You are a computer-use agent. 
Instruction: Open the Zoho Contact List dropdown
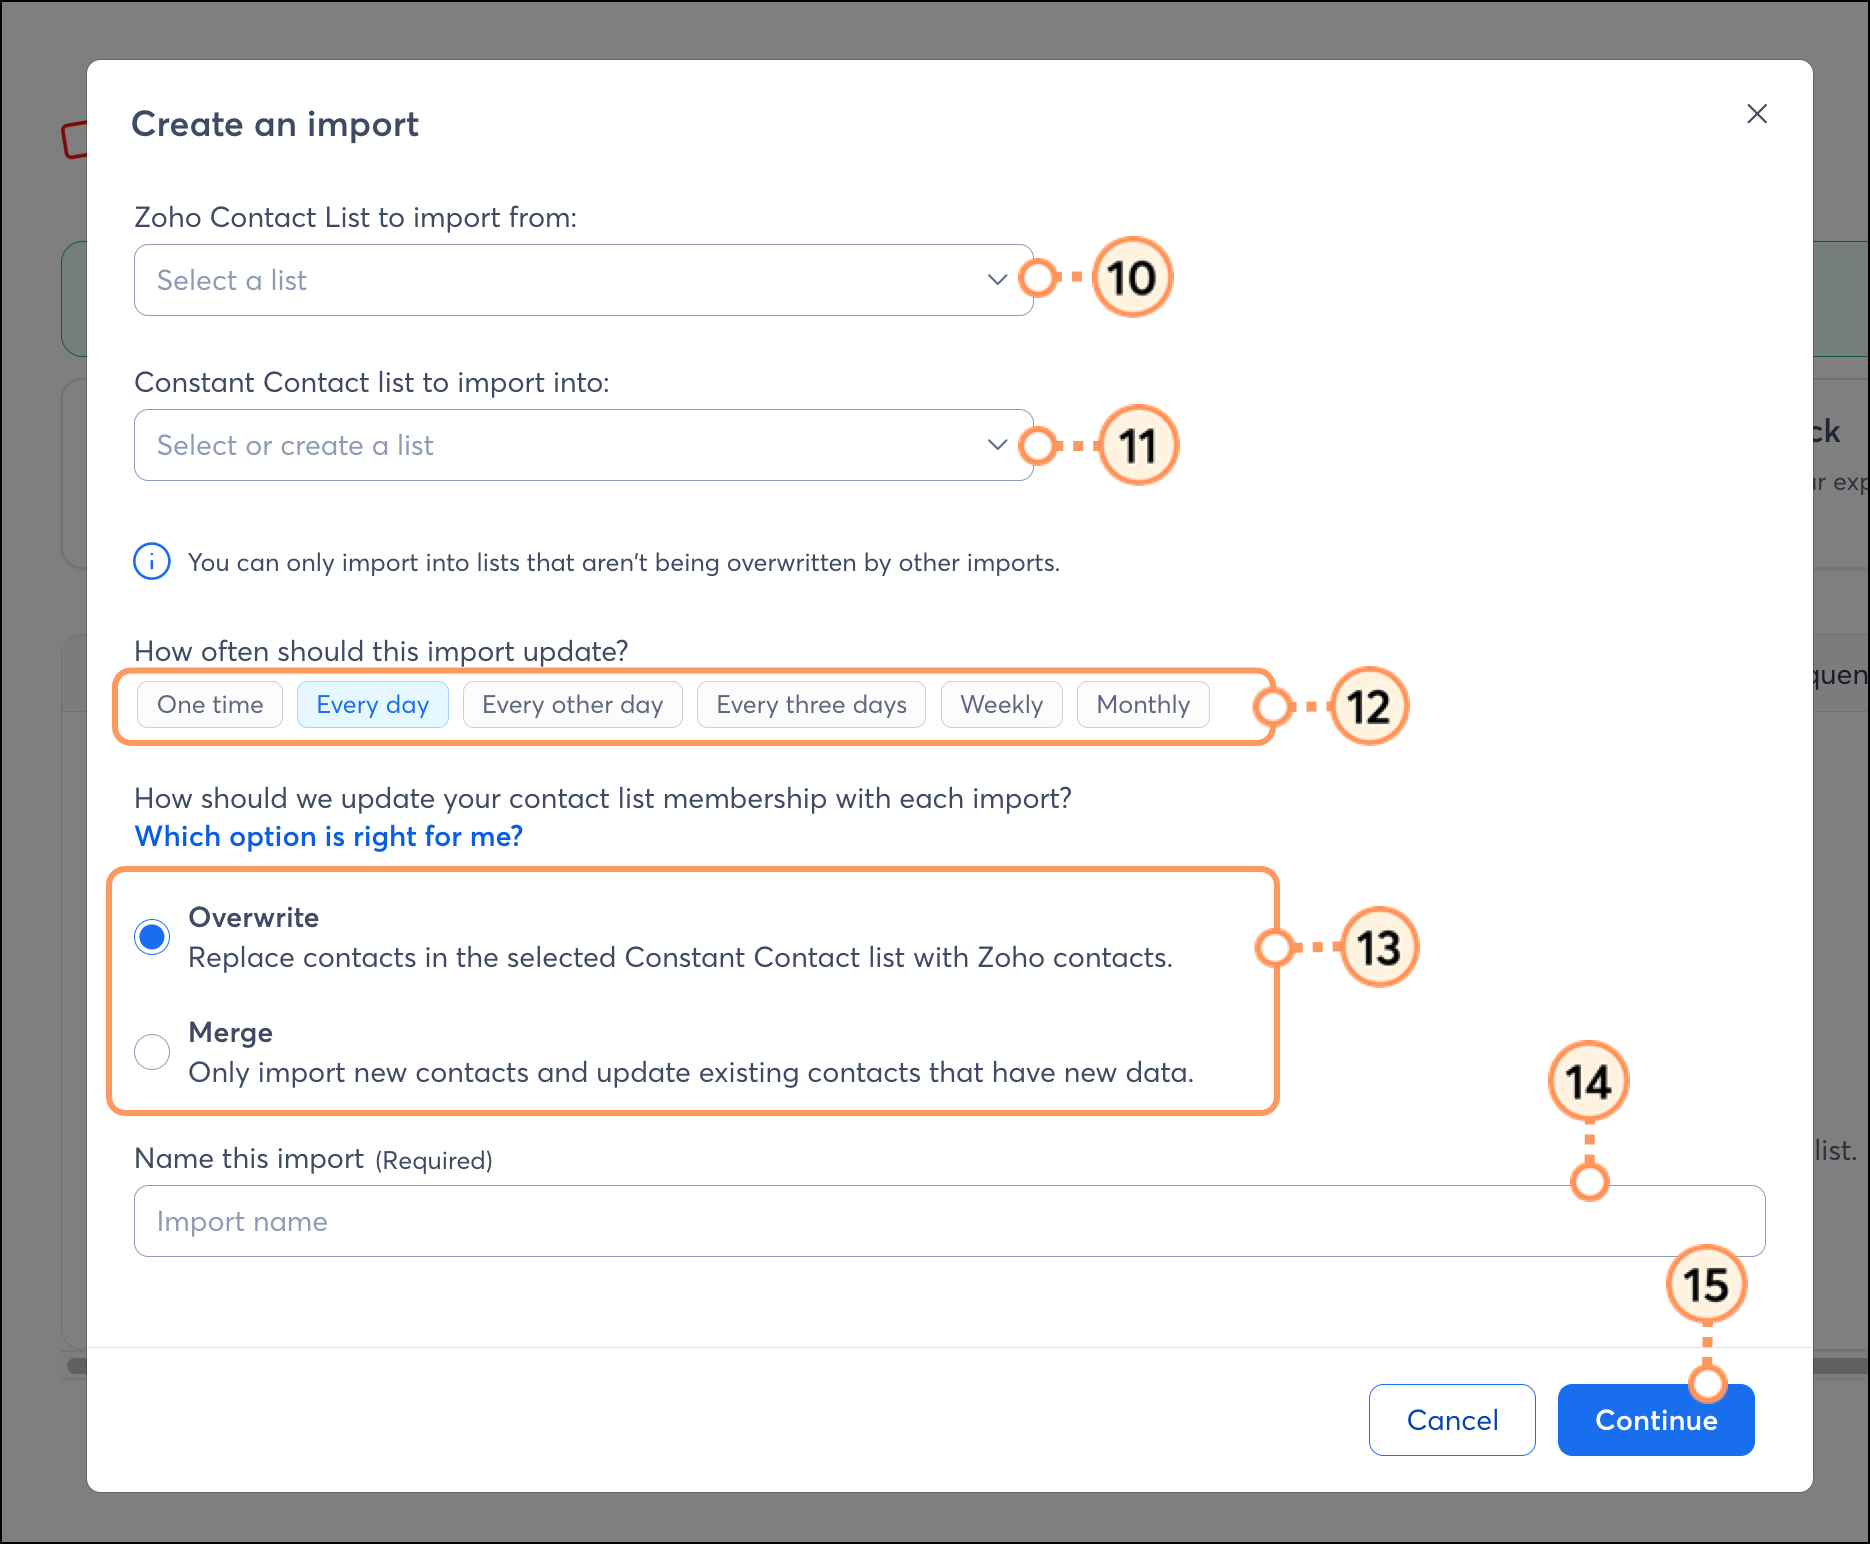583,280
